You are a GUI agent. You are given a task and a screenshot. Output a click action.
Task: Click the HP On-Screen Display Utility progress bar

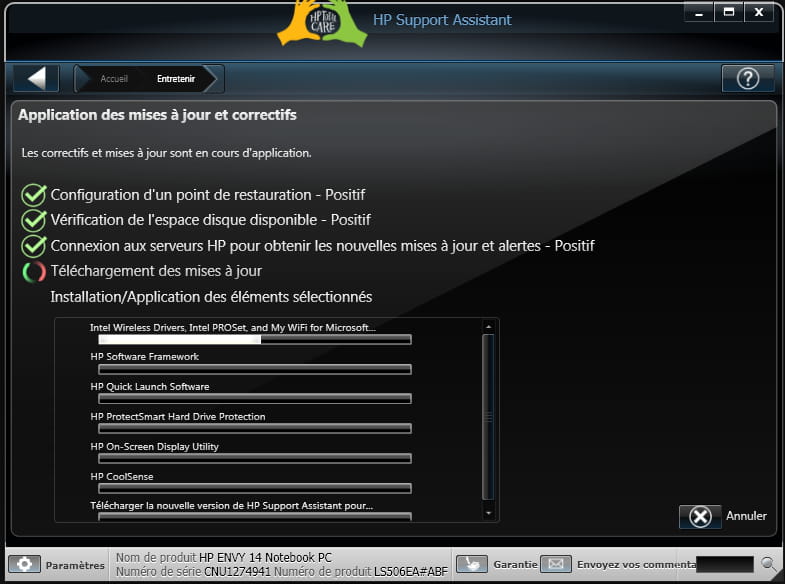[x=255, y=458]
